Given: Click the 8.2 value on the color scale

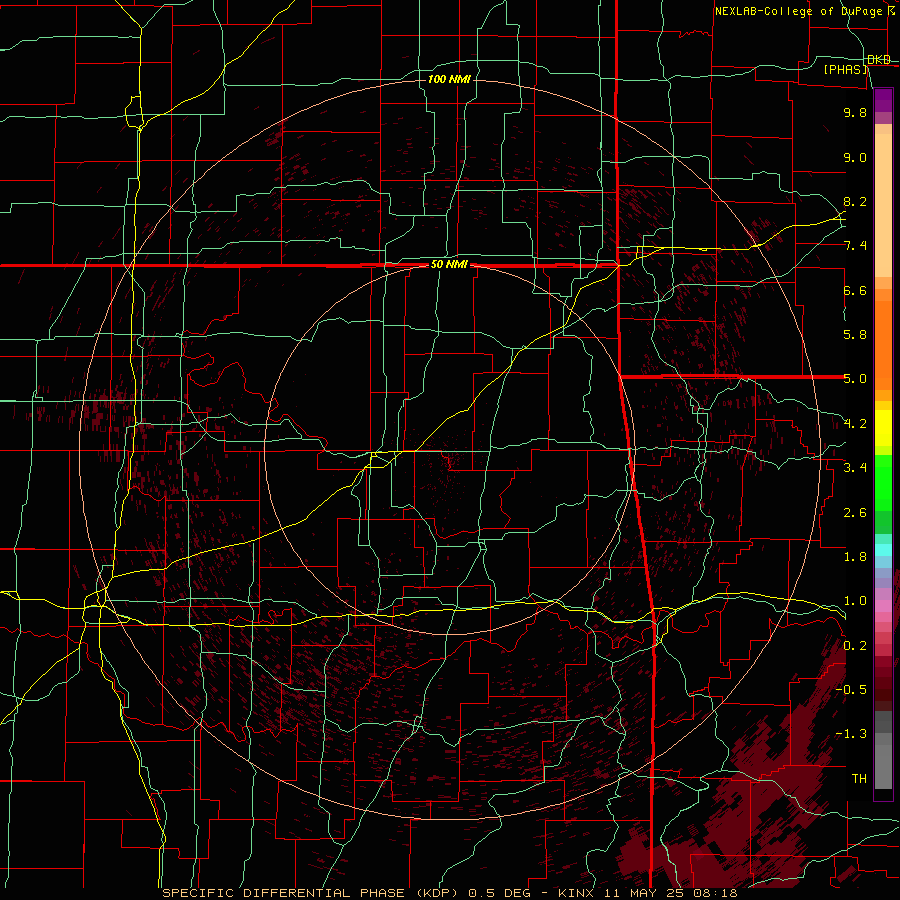Looking at the screenshot, I should pos(855,201).
